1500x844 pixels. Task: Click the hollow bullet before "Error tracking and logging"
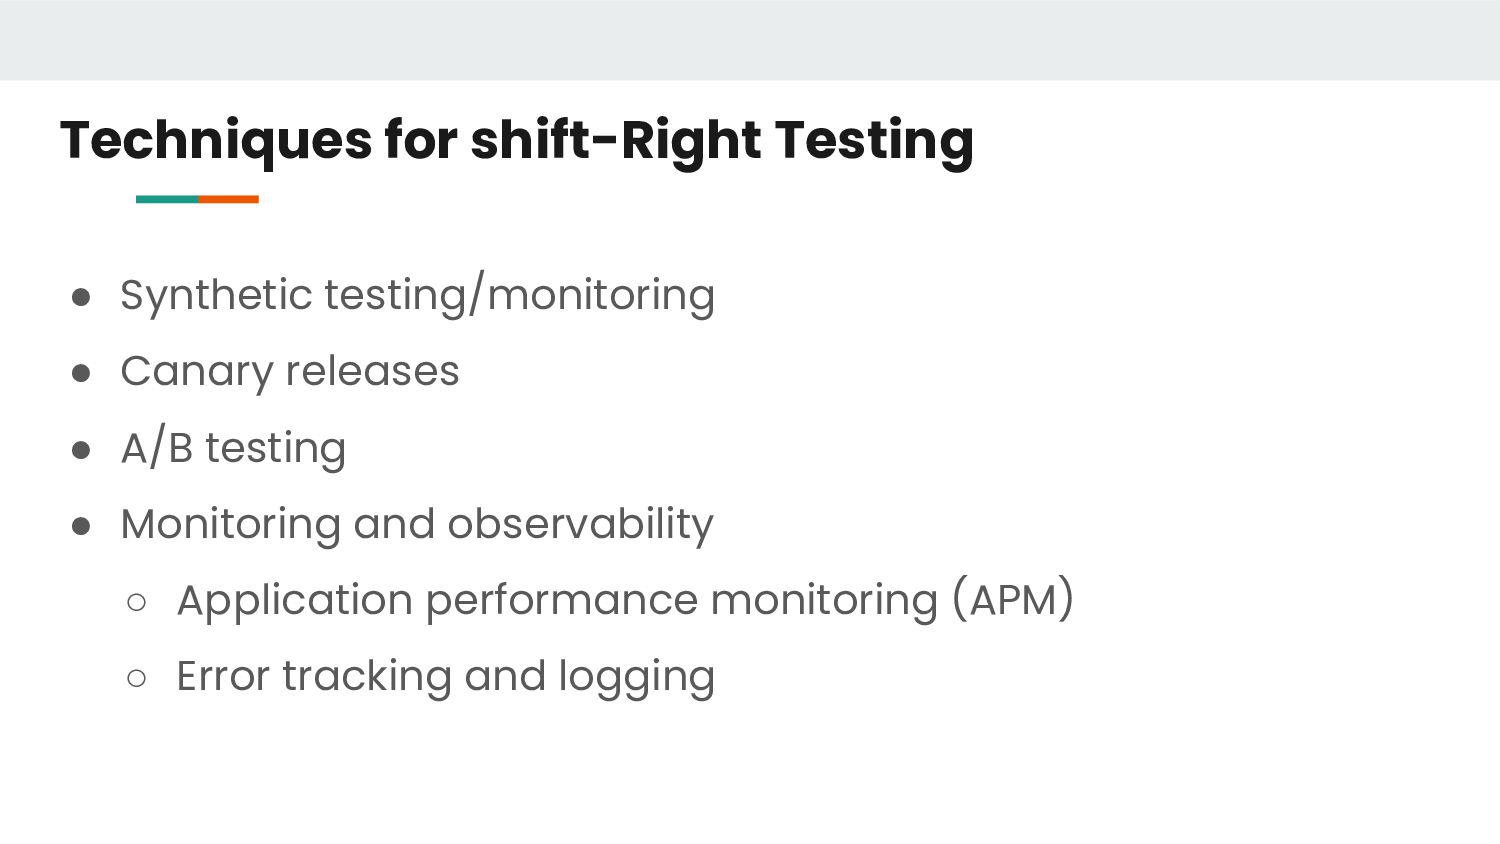click(137, 678)
